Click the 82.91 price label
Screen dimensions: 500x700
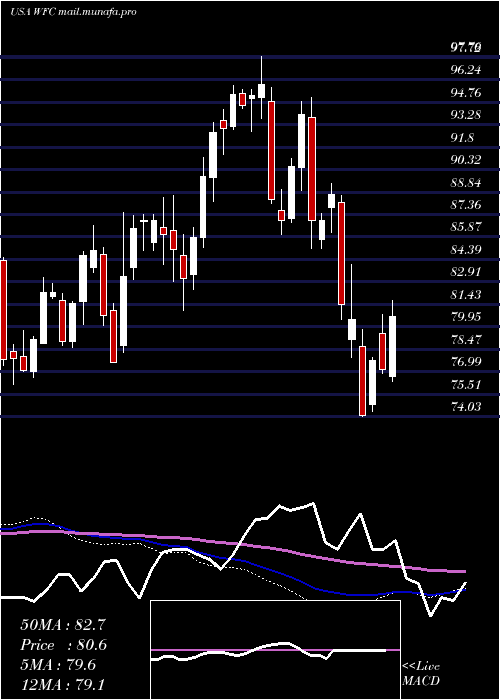[466, 272]
